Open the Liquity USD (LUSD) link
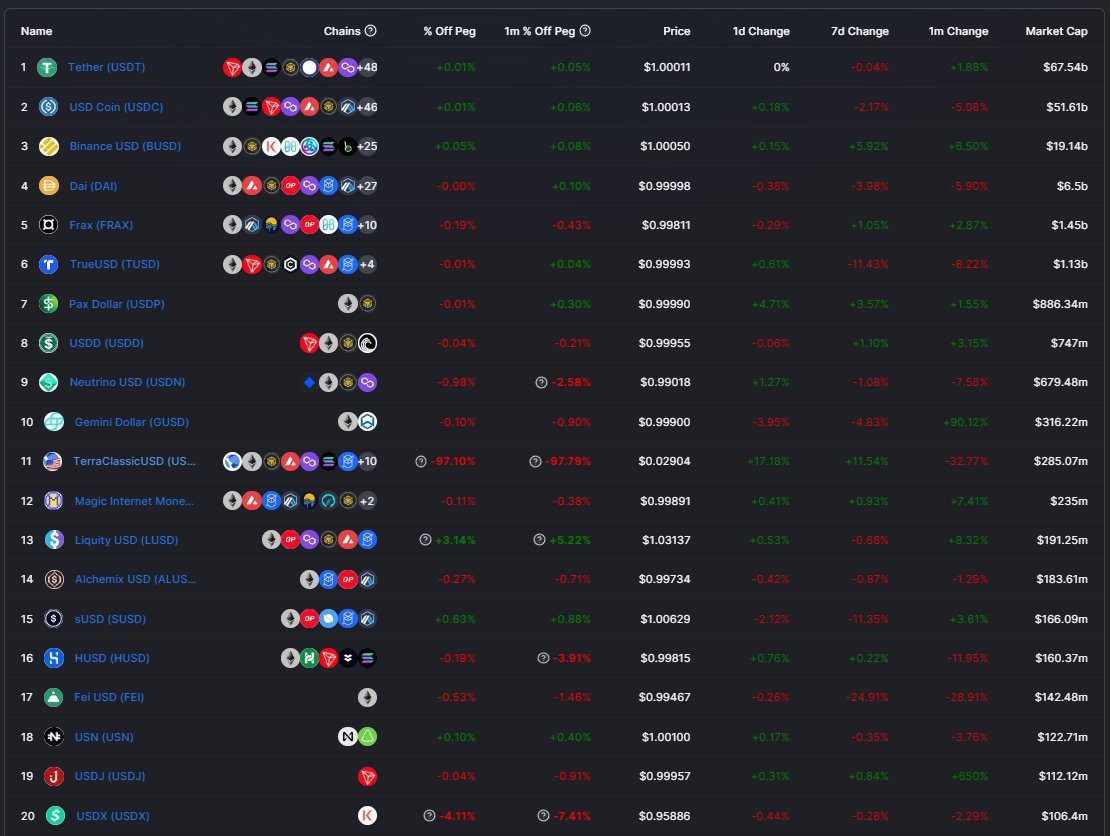The image size is (1110, 836). tap(126, 539)
